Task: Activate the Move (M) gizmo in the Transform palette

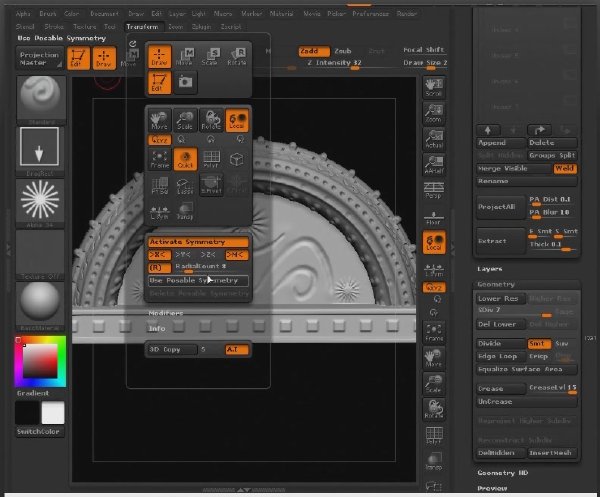Action: pos(185,57)
